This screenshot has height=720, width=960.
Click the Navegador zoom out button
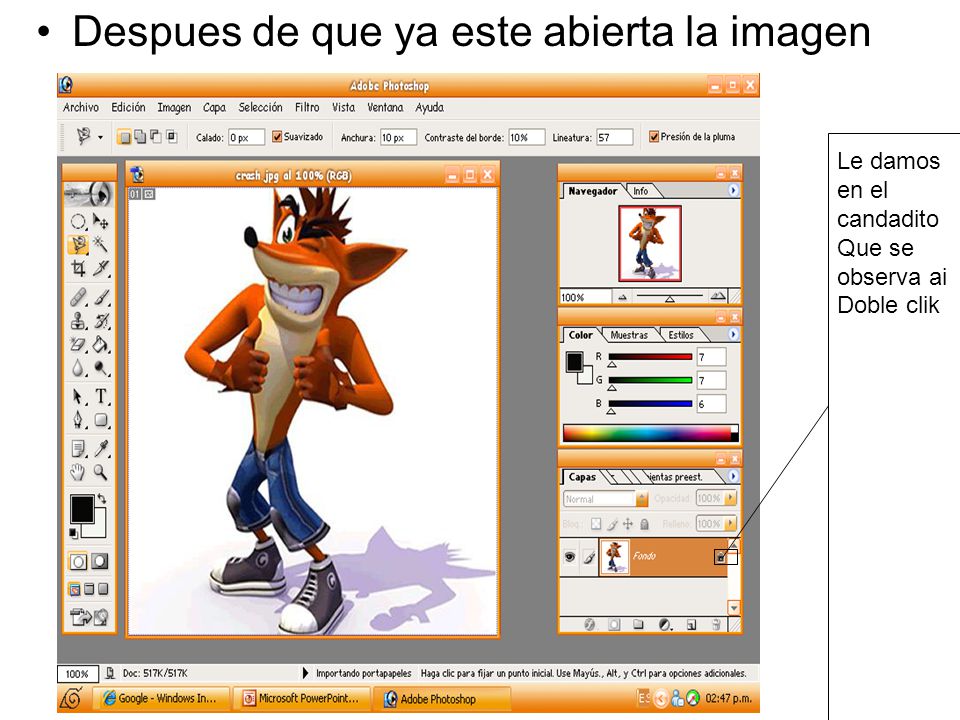click(623, 297)
